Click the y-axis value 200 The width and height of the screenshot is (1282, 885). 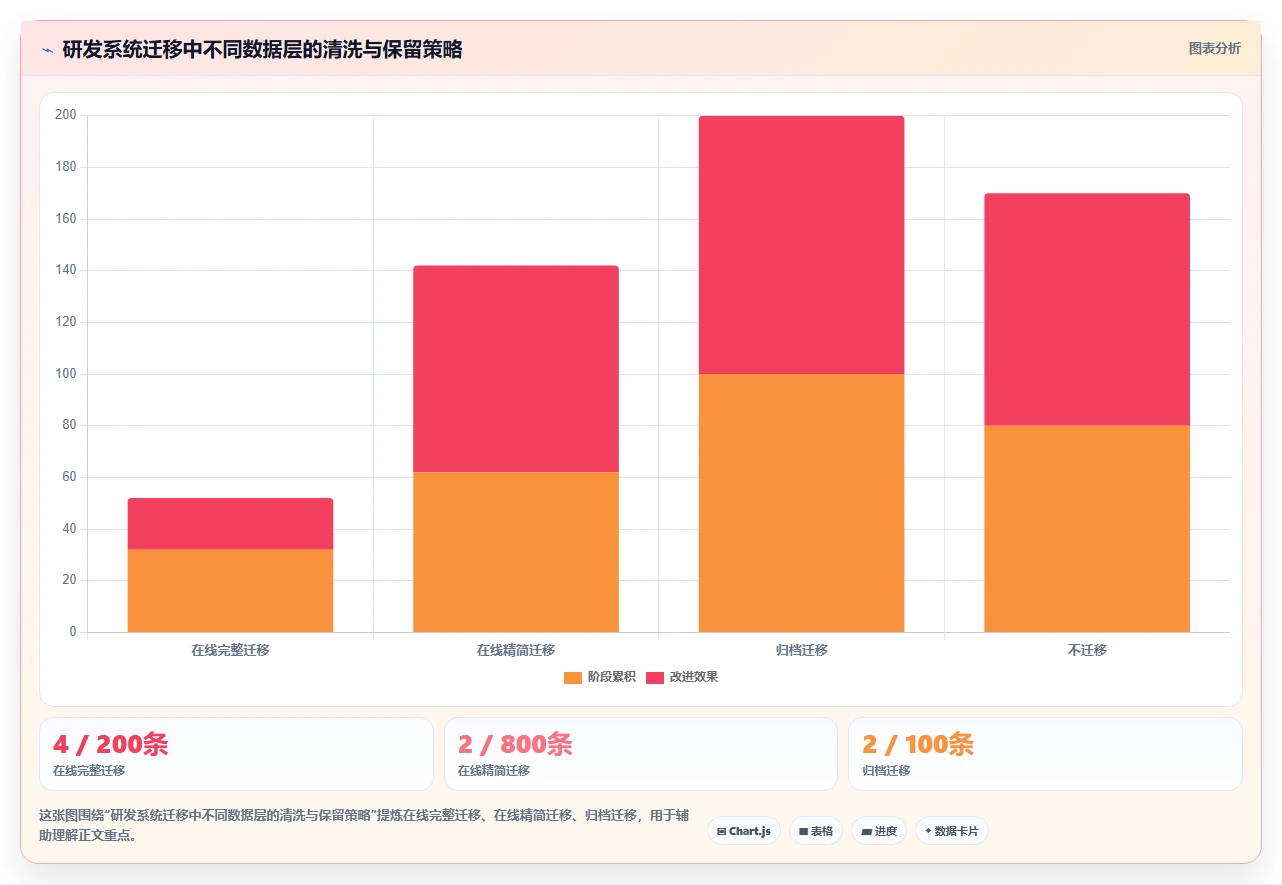pos(66,116)
